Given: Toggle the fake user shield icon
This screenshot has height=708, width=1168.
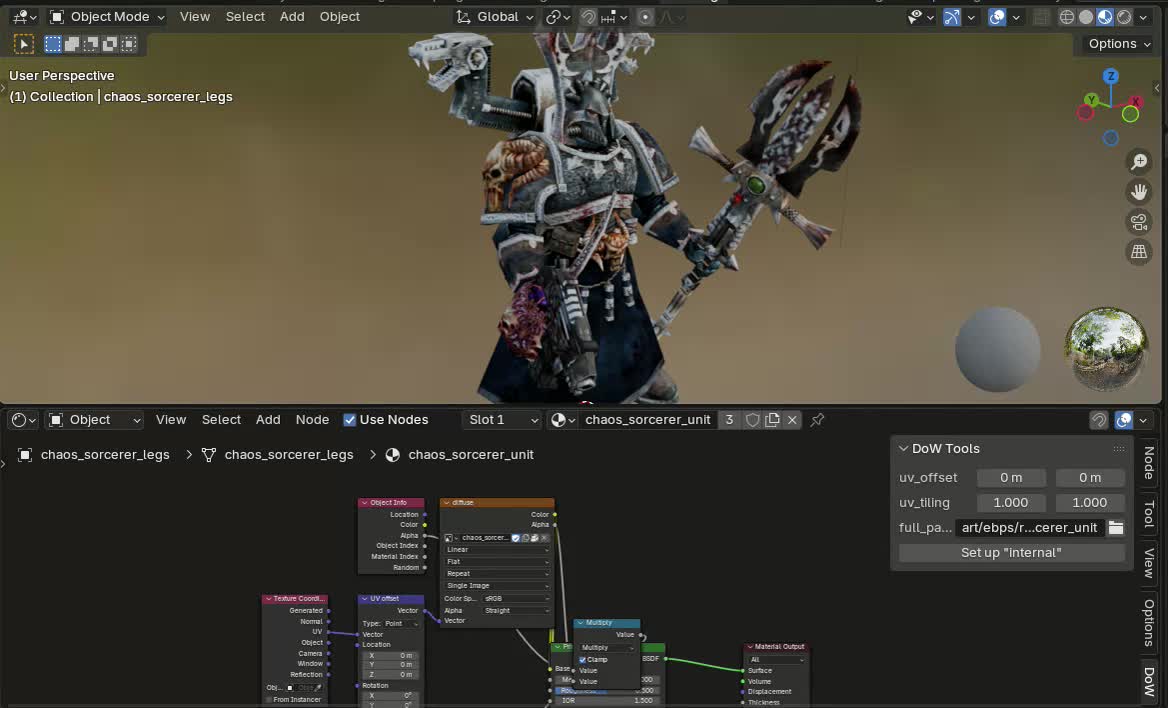Looking at the screenshot, I should click(x=752, y=420).
